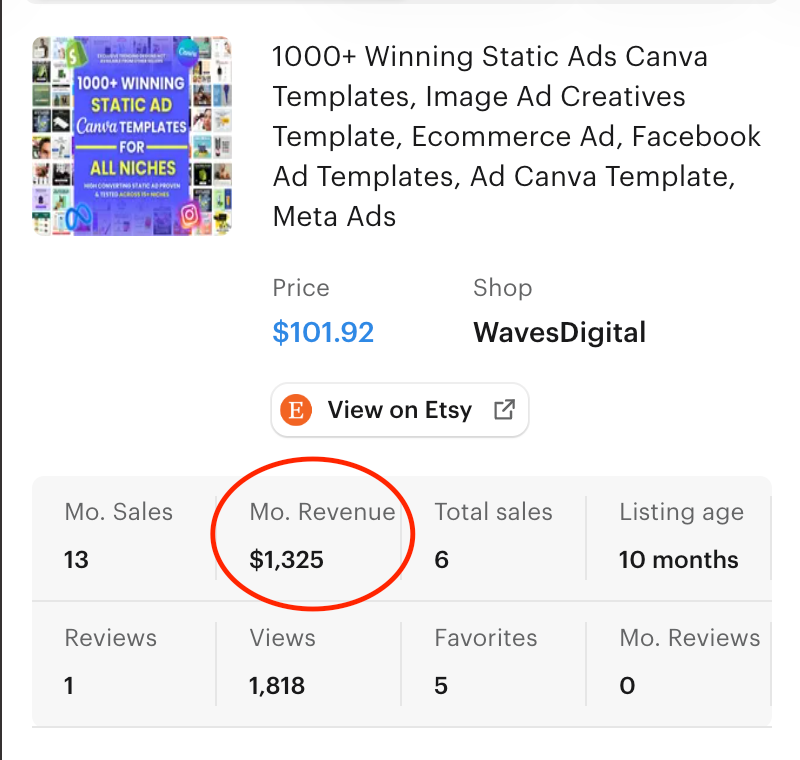Click the Mo. Reviews stat label

click(x=689, y=638)
